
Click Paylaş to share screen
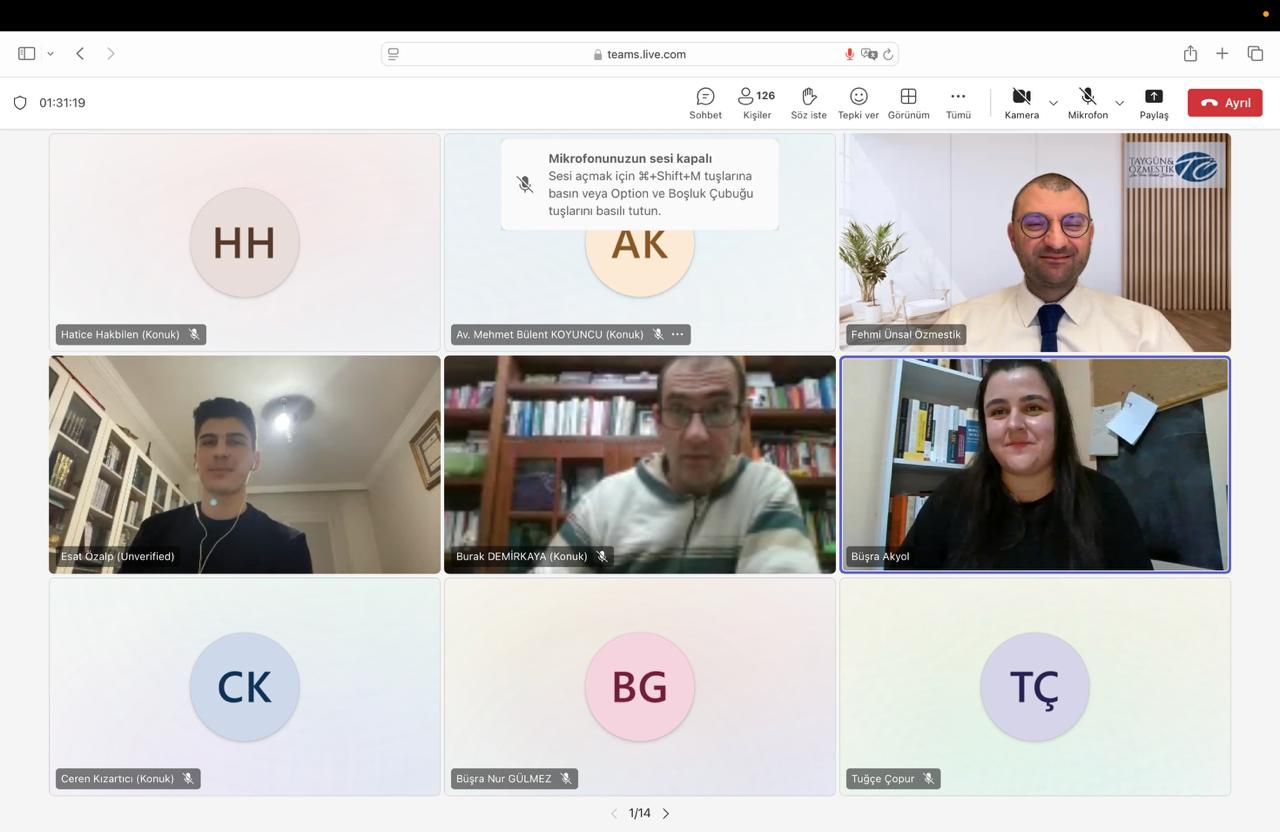click(x=1153, y=103)
